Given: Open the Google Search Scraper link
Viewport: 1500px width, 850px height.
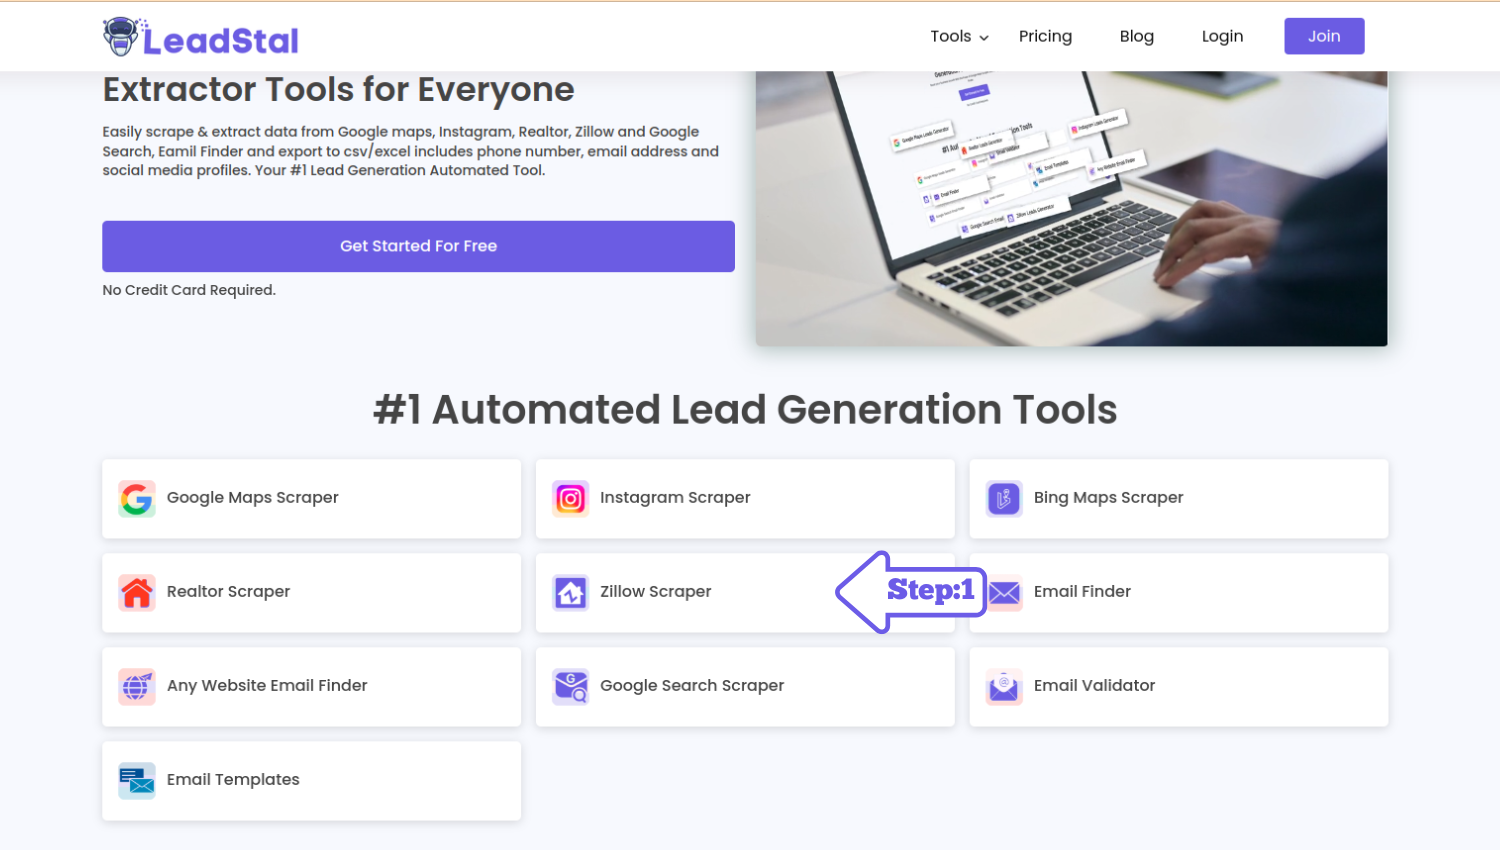Looking at the screenshot, I should coord(745,686).
